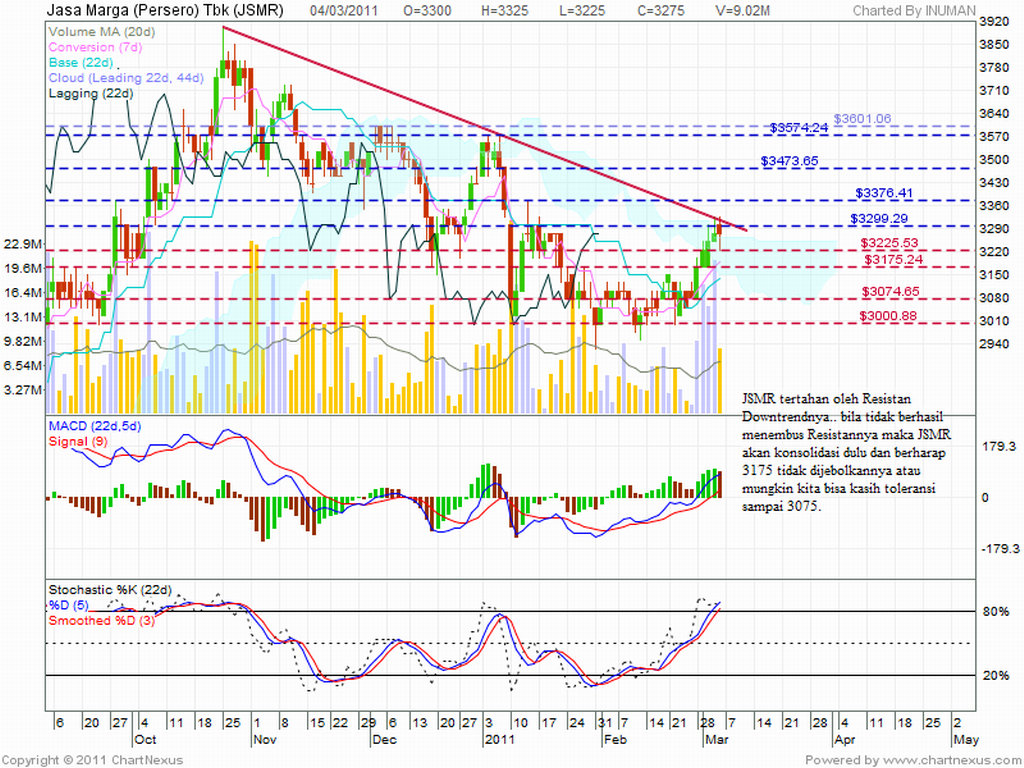Click the Oct month label on time axis
The width and height of the screenshot is (1024, 768).
[145, 739]
